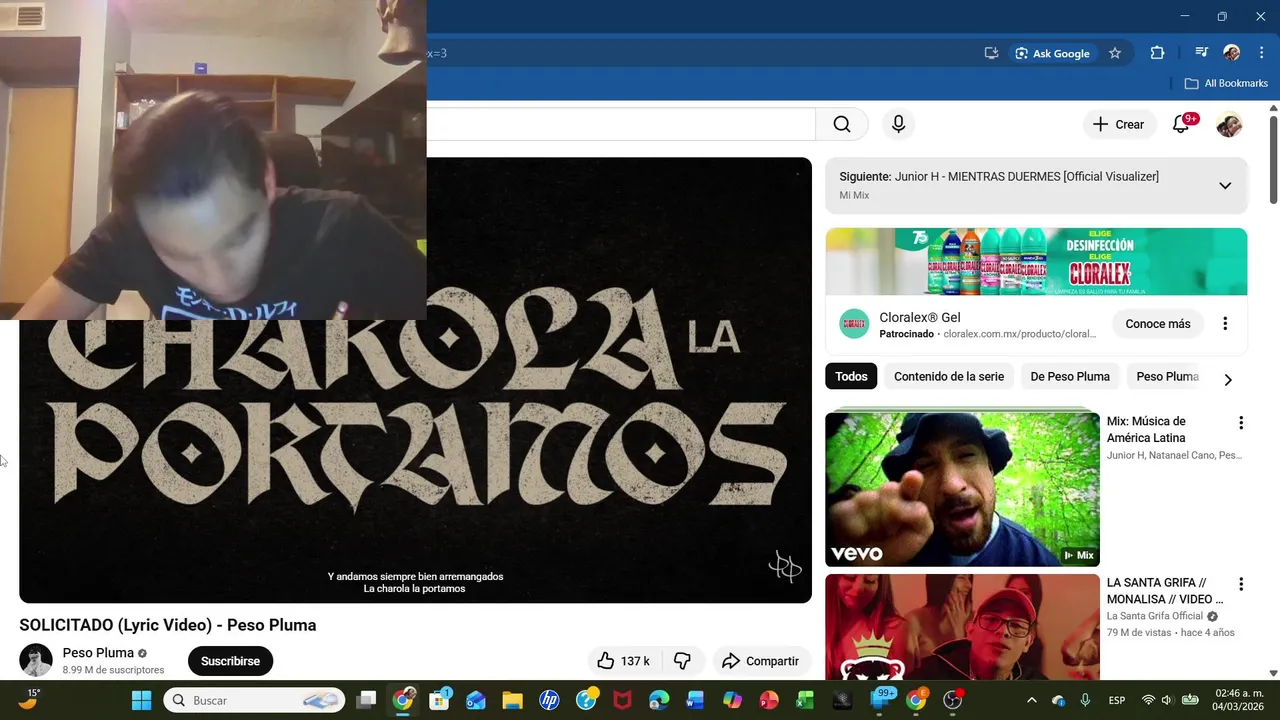The image size is (1280, 720).
Task: Select the De Peso Pluma chip
Action: click(1070, 376)
